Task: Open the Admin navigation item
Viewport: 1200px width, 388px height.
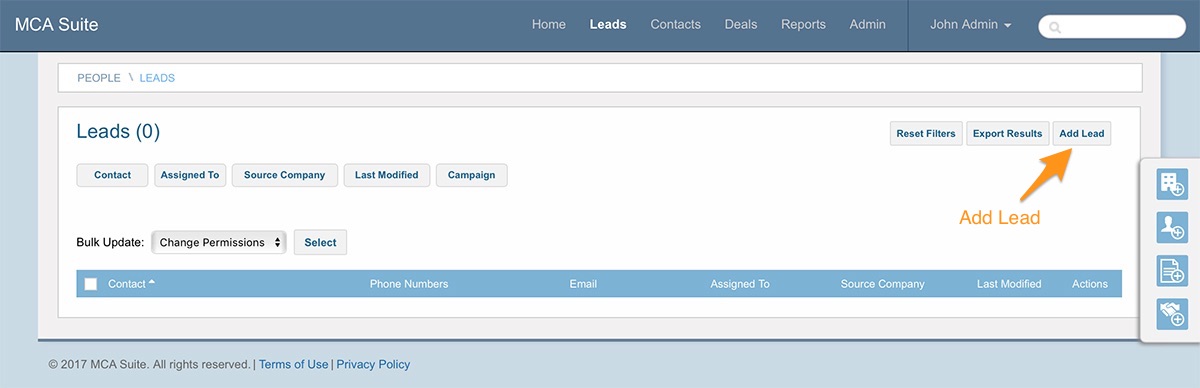Action: pos(867,25)
